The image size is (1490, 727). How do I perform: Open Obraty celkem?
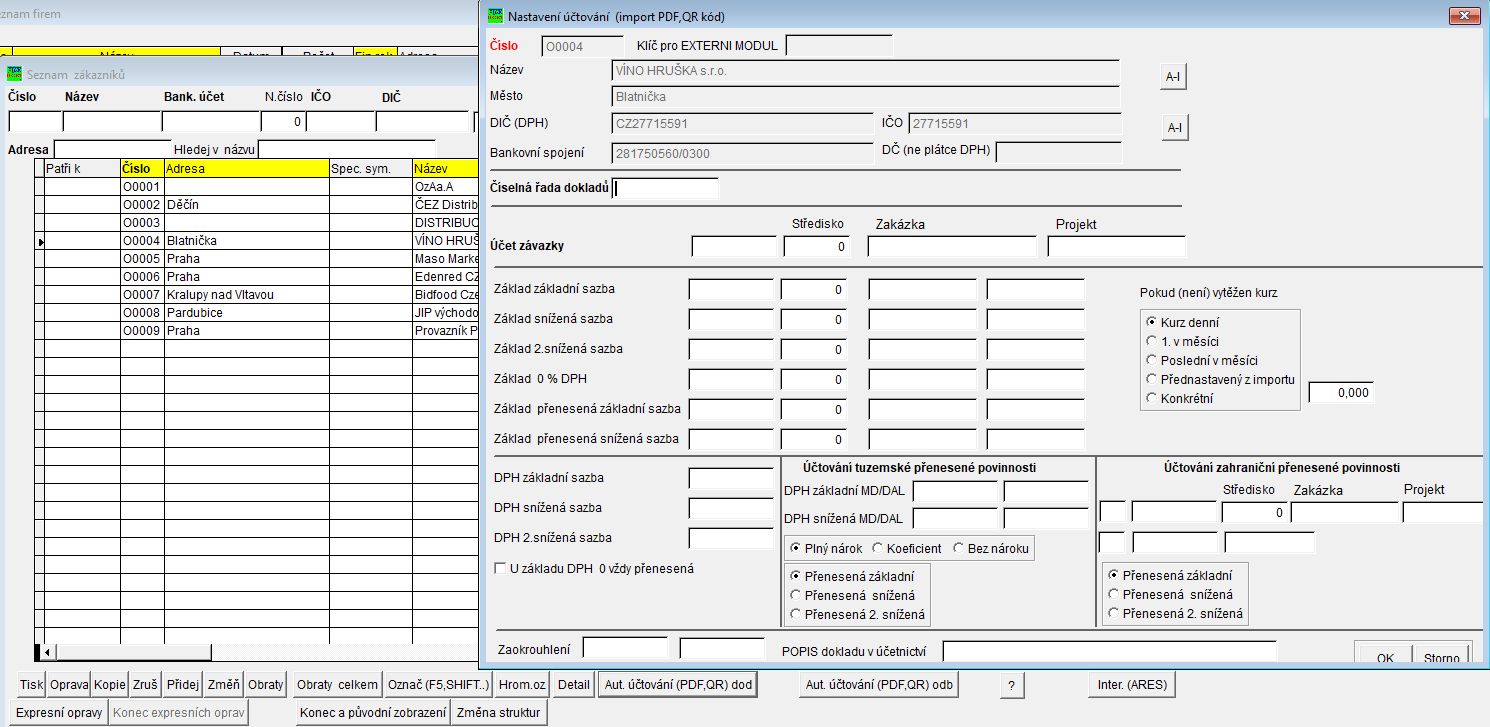tap(338, 685)
